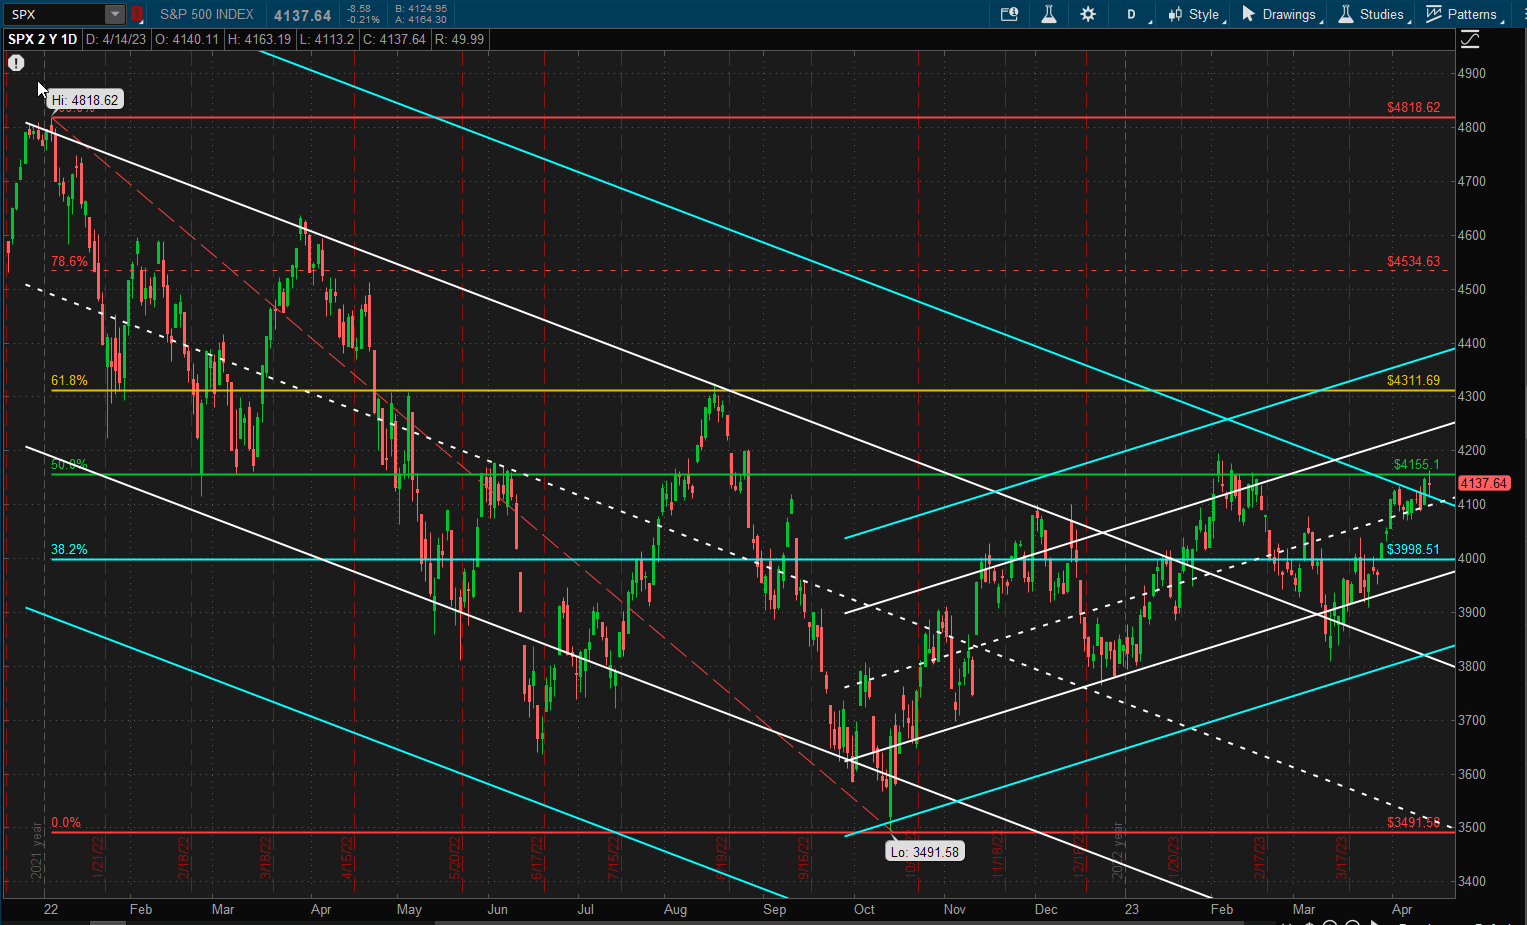Open the Drawings tool menu

(x=1280, y=14)
